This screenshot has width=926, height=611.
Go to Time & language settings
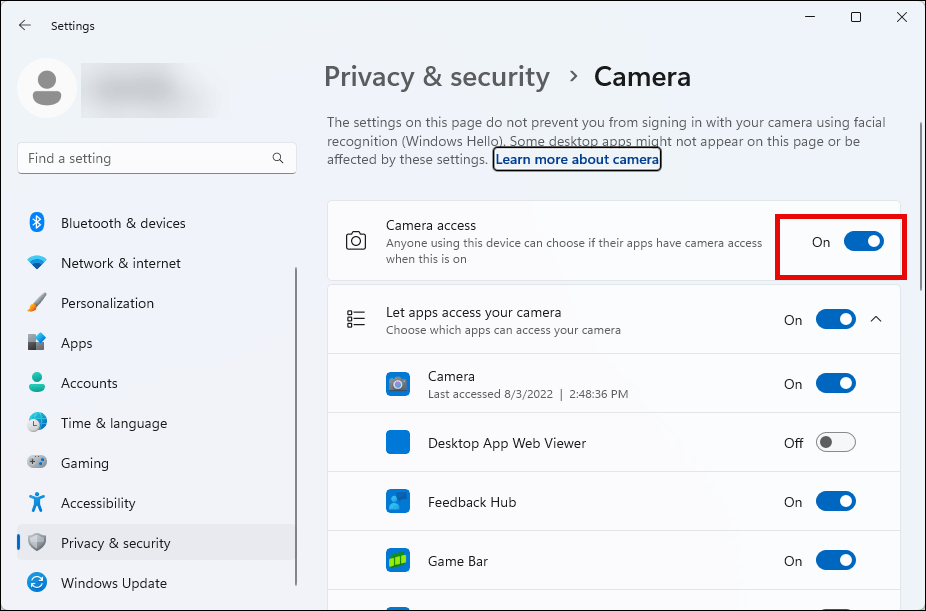(x=113, y=423)
